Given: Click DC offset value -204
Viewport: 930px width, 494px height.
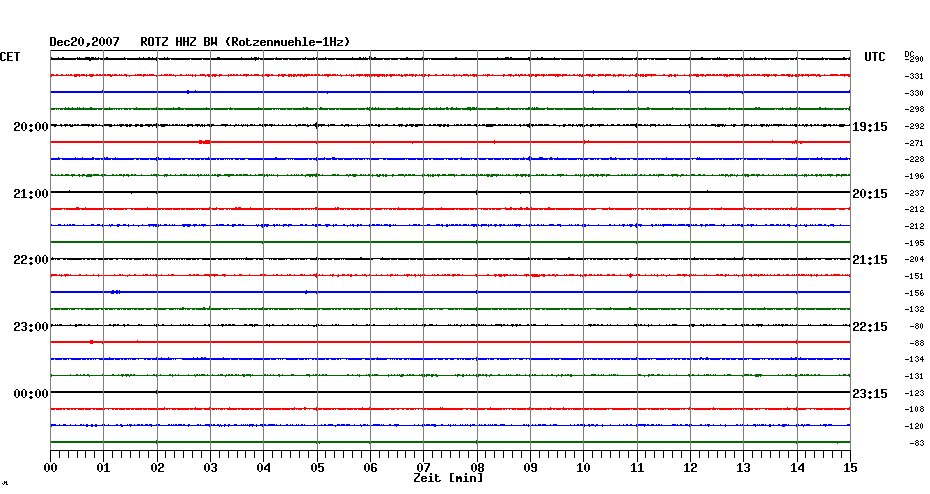Looking at the screenshot, I should pos(914,259).
